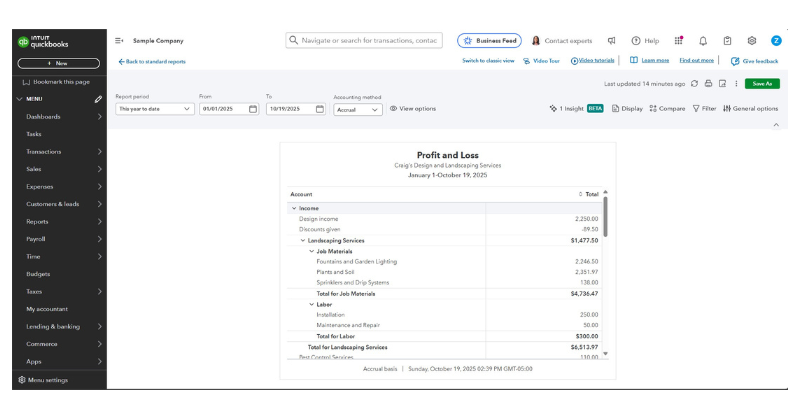This screenshot has width=800, height=419.
Task: Collapse the Income section in report
Action: 294,208
